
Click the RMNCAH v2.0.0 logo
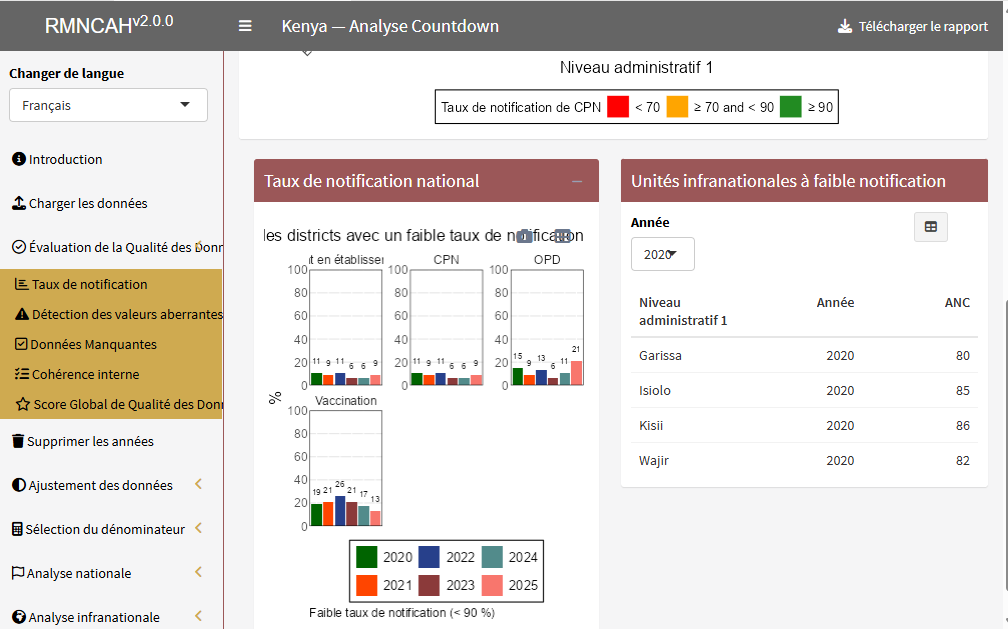point(109,24)
